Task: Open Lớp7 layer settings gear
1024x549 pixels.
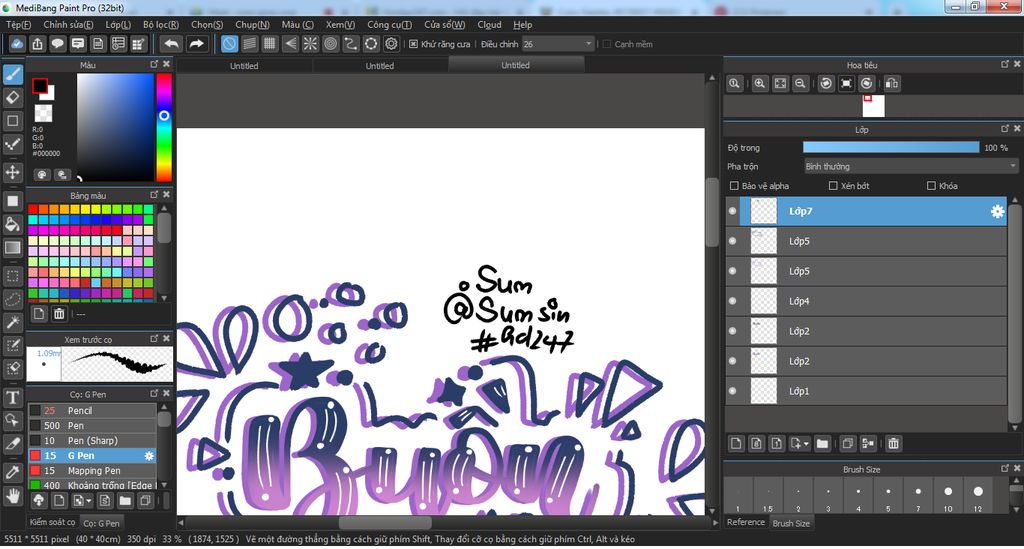Action: [x=997, y=212]
